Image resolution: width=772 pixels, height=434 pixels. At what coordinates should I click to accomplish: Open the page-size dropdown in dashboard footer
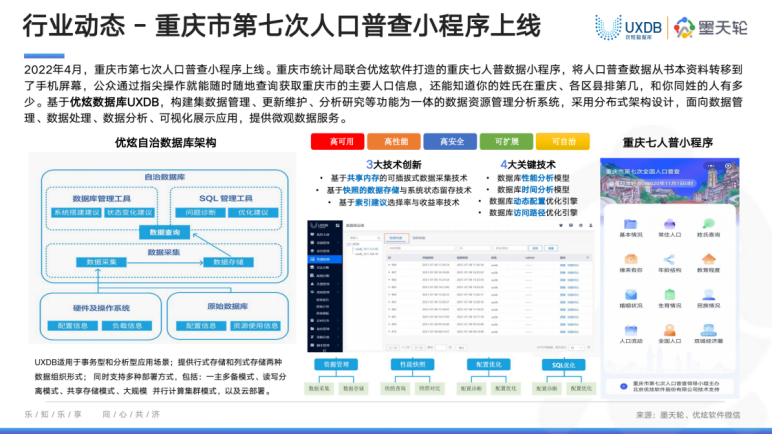(576, 347)
